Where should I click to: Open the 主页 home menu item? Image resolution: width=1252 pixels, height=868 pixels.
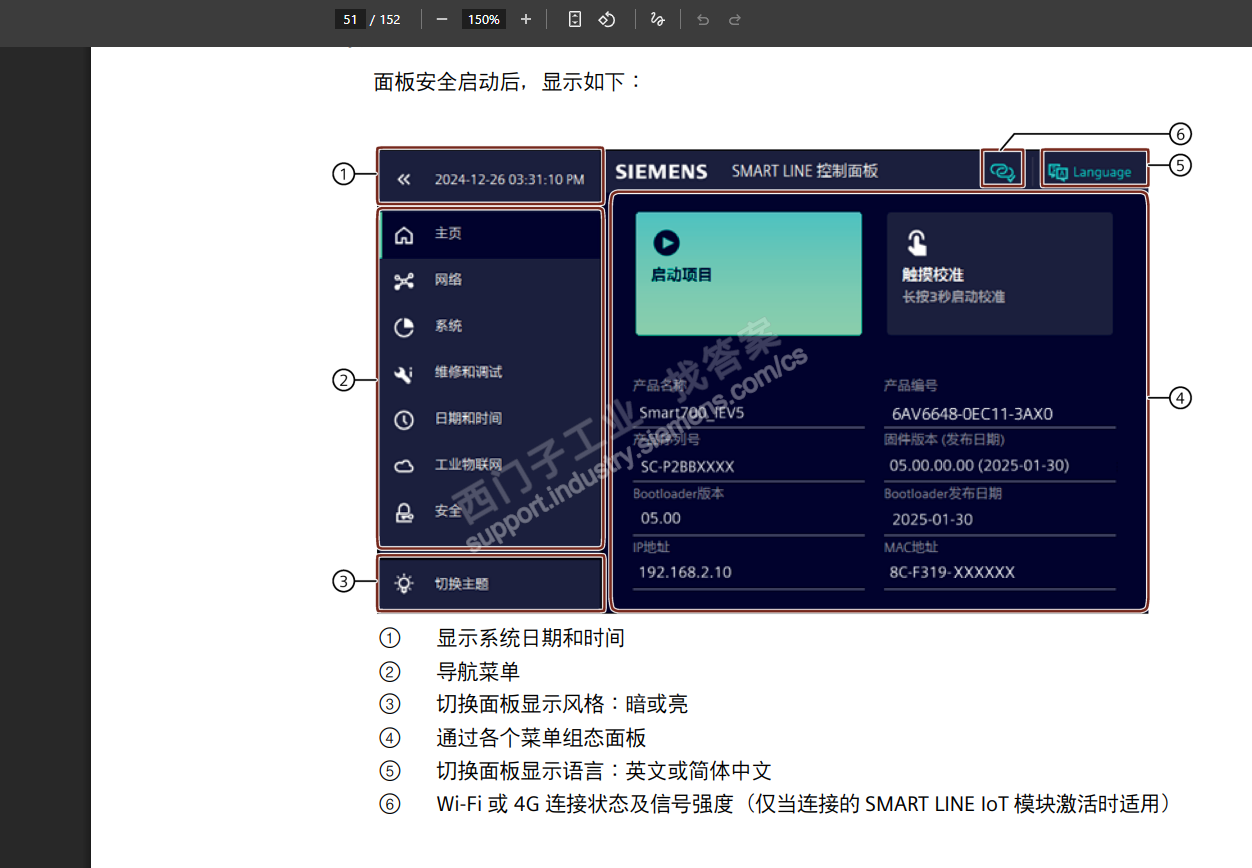coord(491,234)
